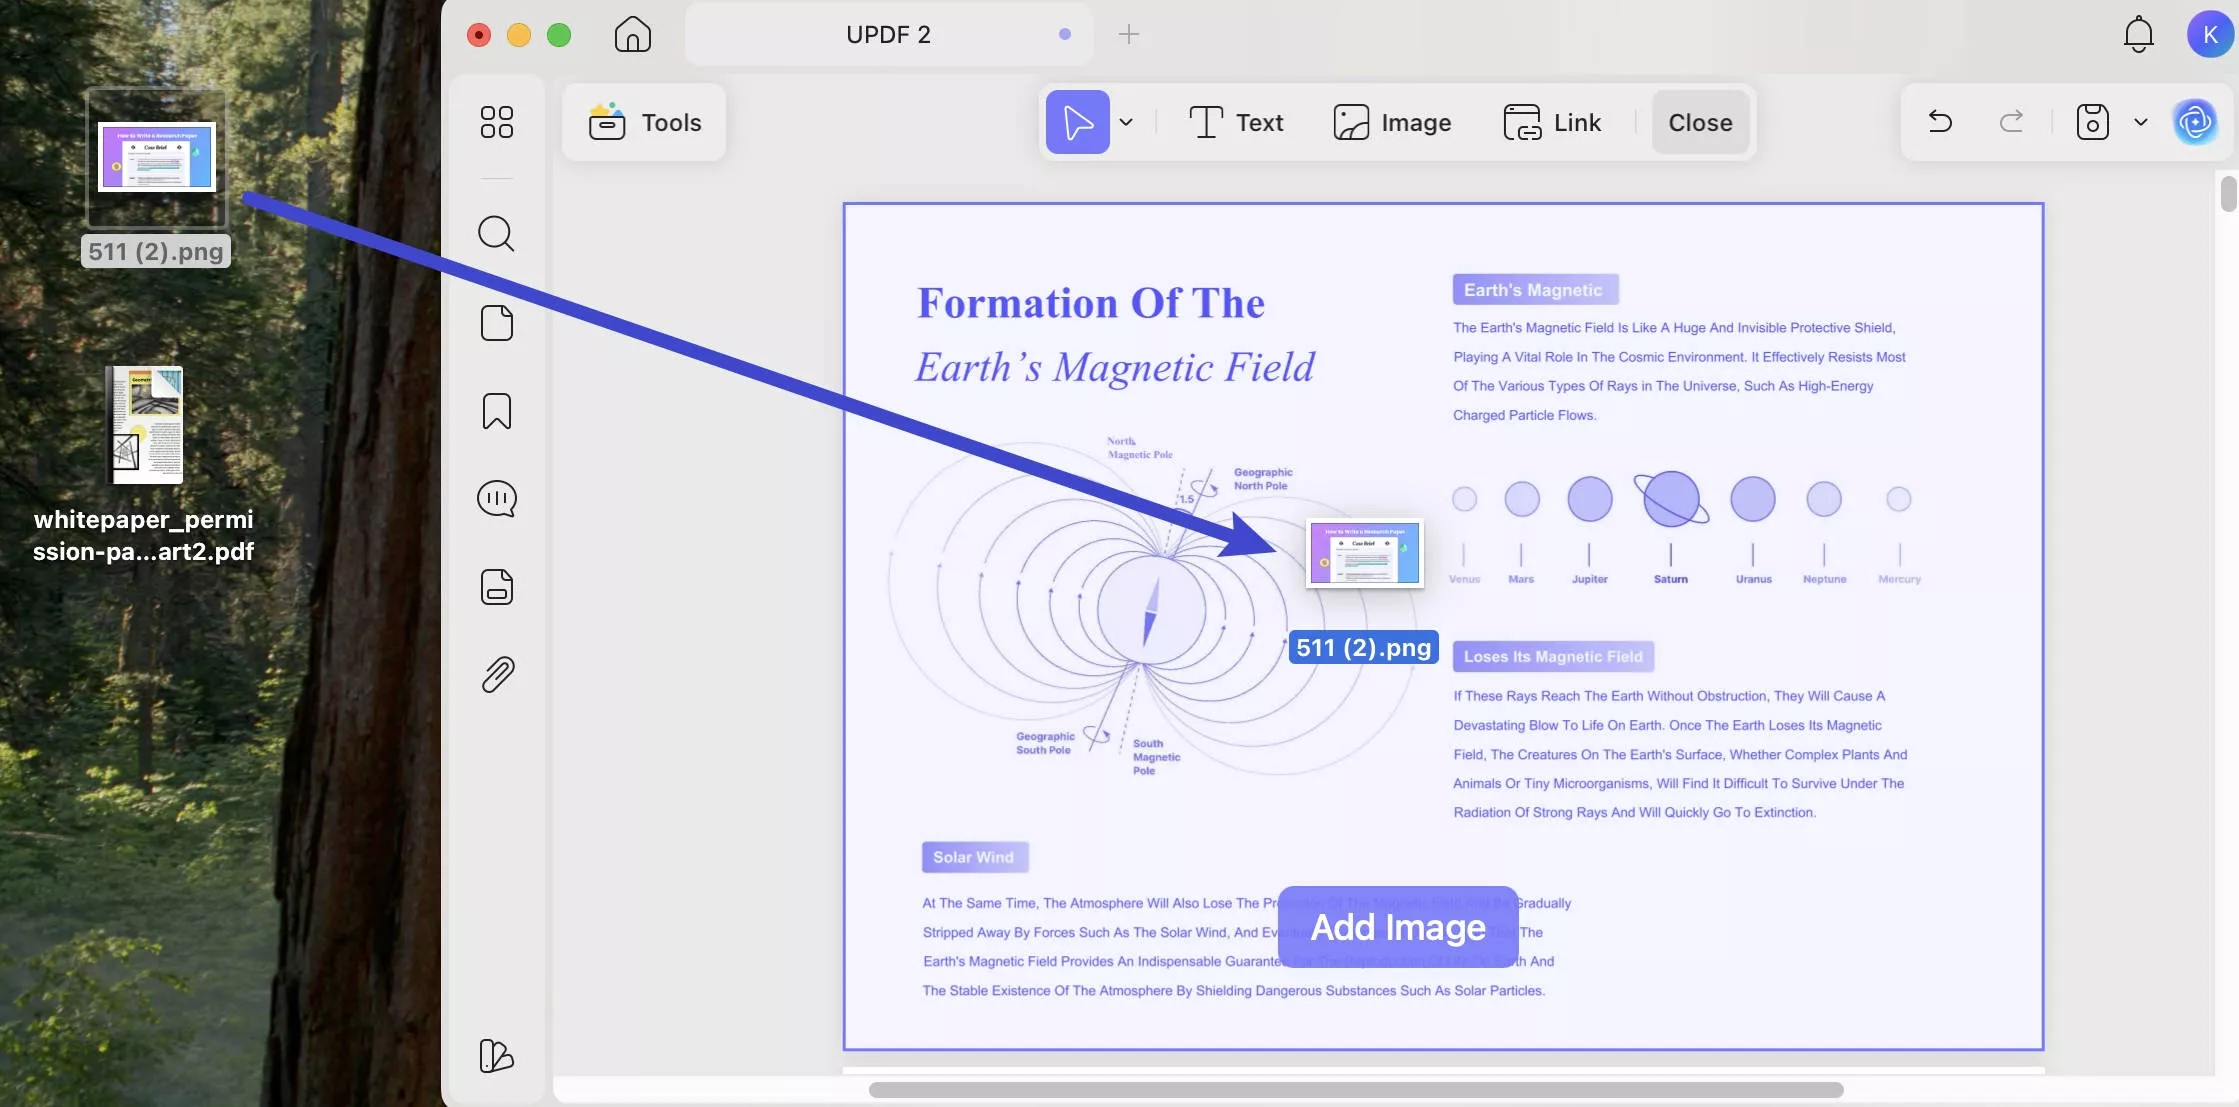Viewport: 2239px width, 1107px height.
Task: Open the comments panel icon
Action: coord(496,498)
